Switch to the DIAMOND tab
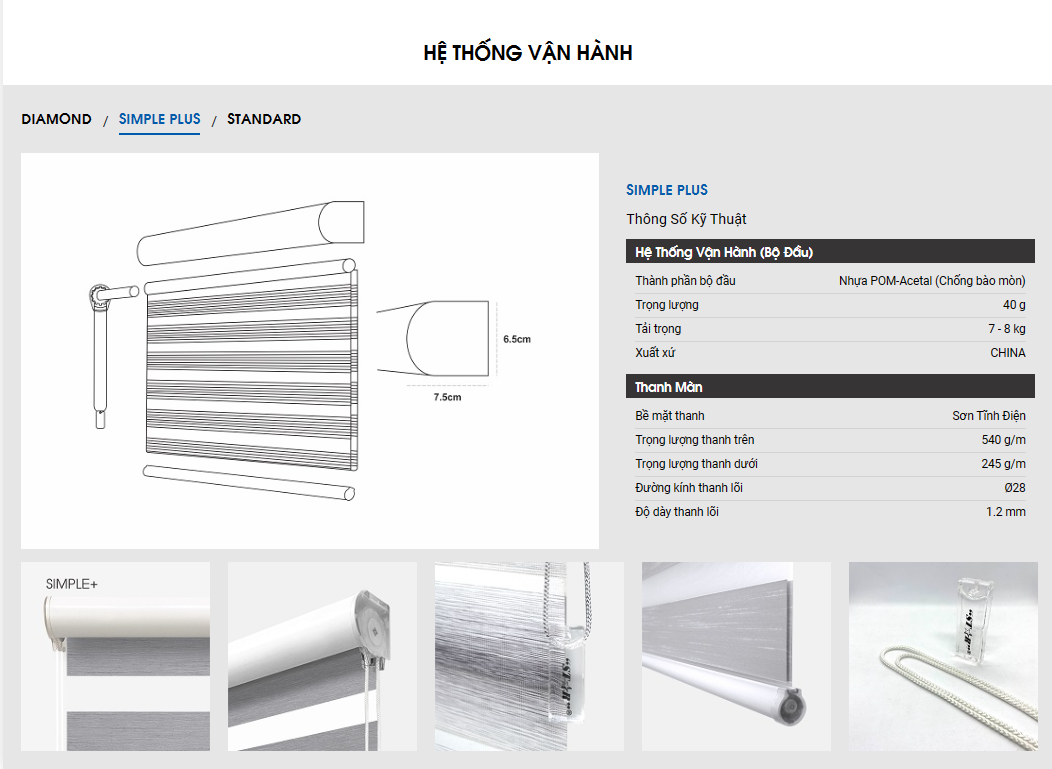This screenshot has height=769, width=1052. click(x=56, y=119)
